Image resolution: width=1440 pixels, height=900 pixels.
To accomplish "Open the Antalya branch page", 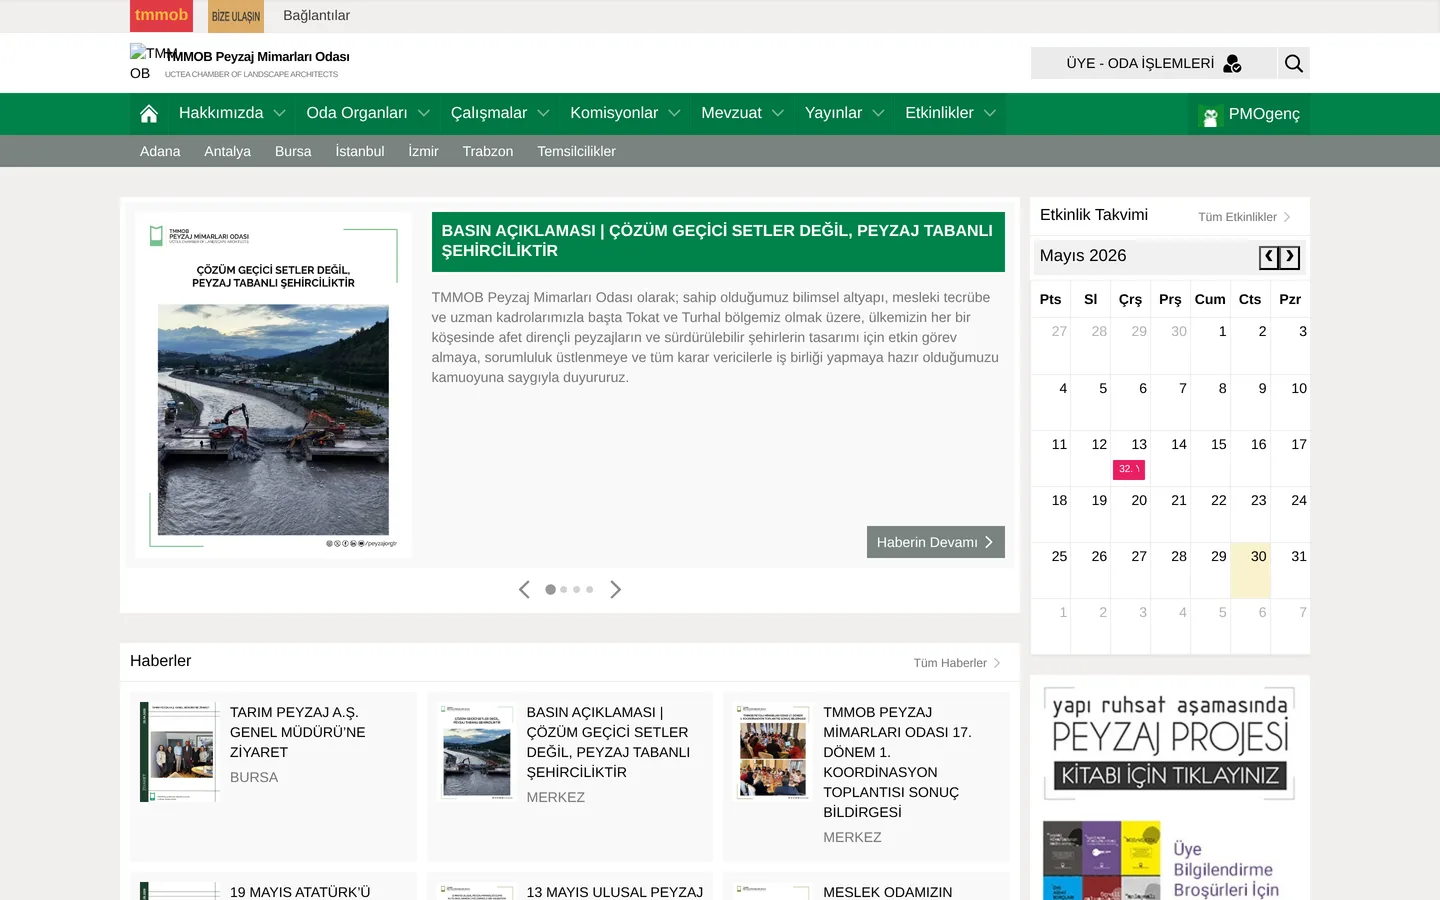I will (228, 152).
